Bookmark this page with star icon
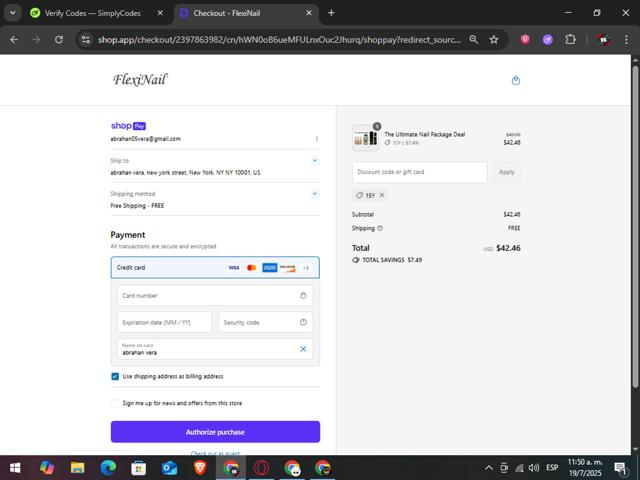640x480 pixels. click(494, 40)
